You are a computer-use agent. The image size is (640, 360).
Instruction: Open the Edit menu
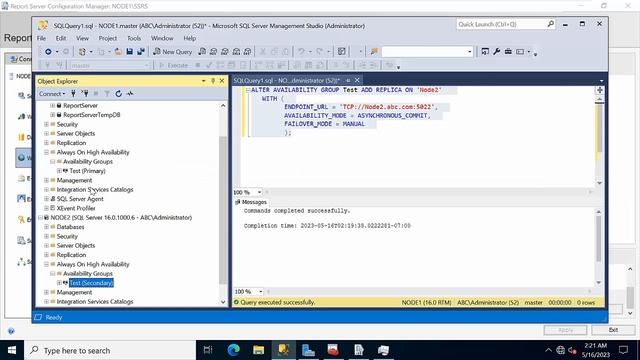[61, 38]
